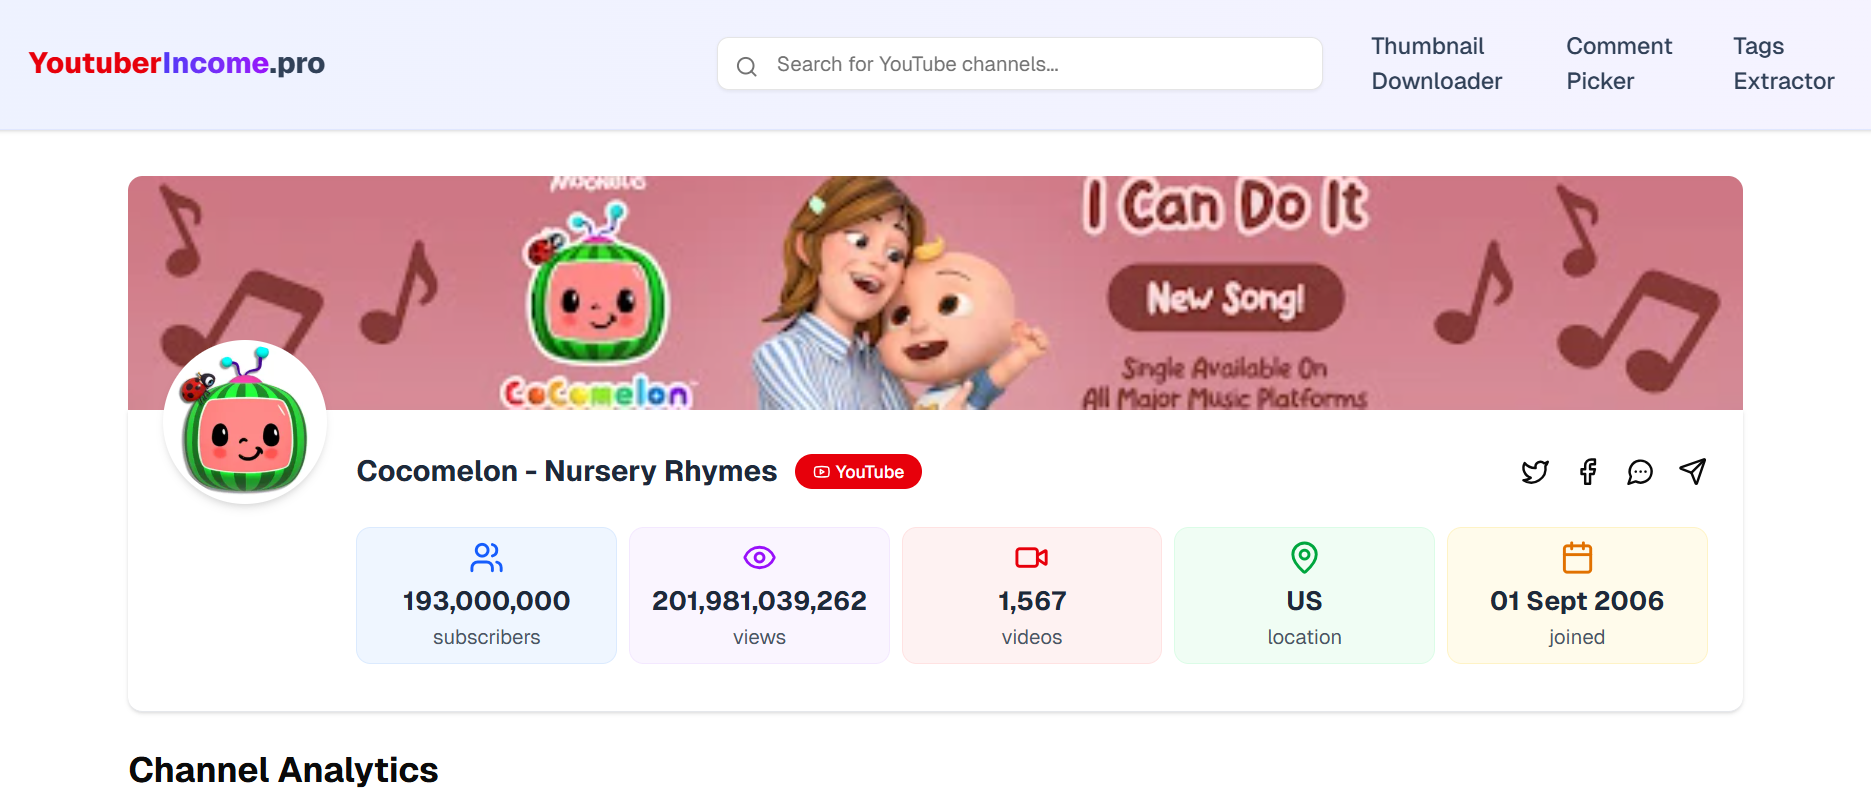This screenshot has width=1871, height=806.
Task: Click the "joined" label text
Action: (x=1577, y=637)
